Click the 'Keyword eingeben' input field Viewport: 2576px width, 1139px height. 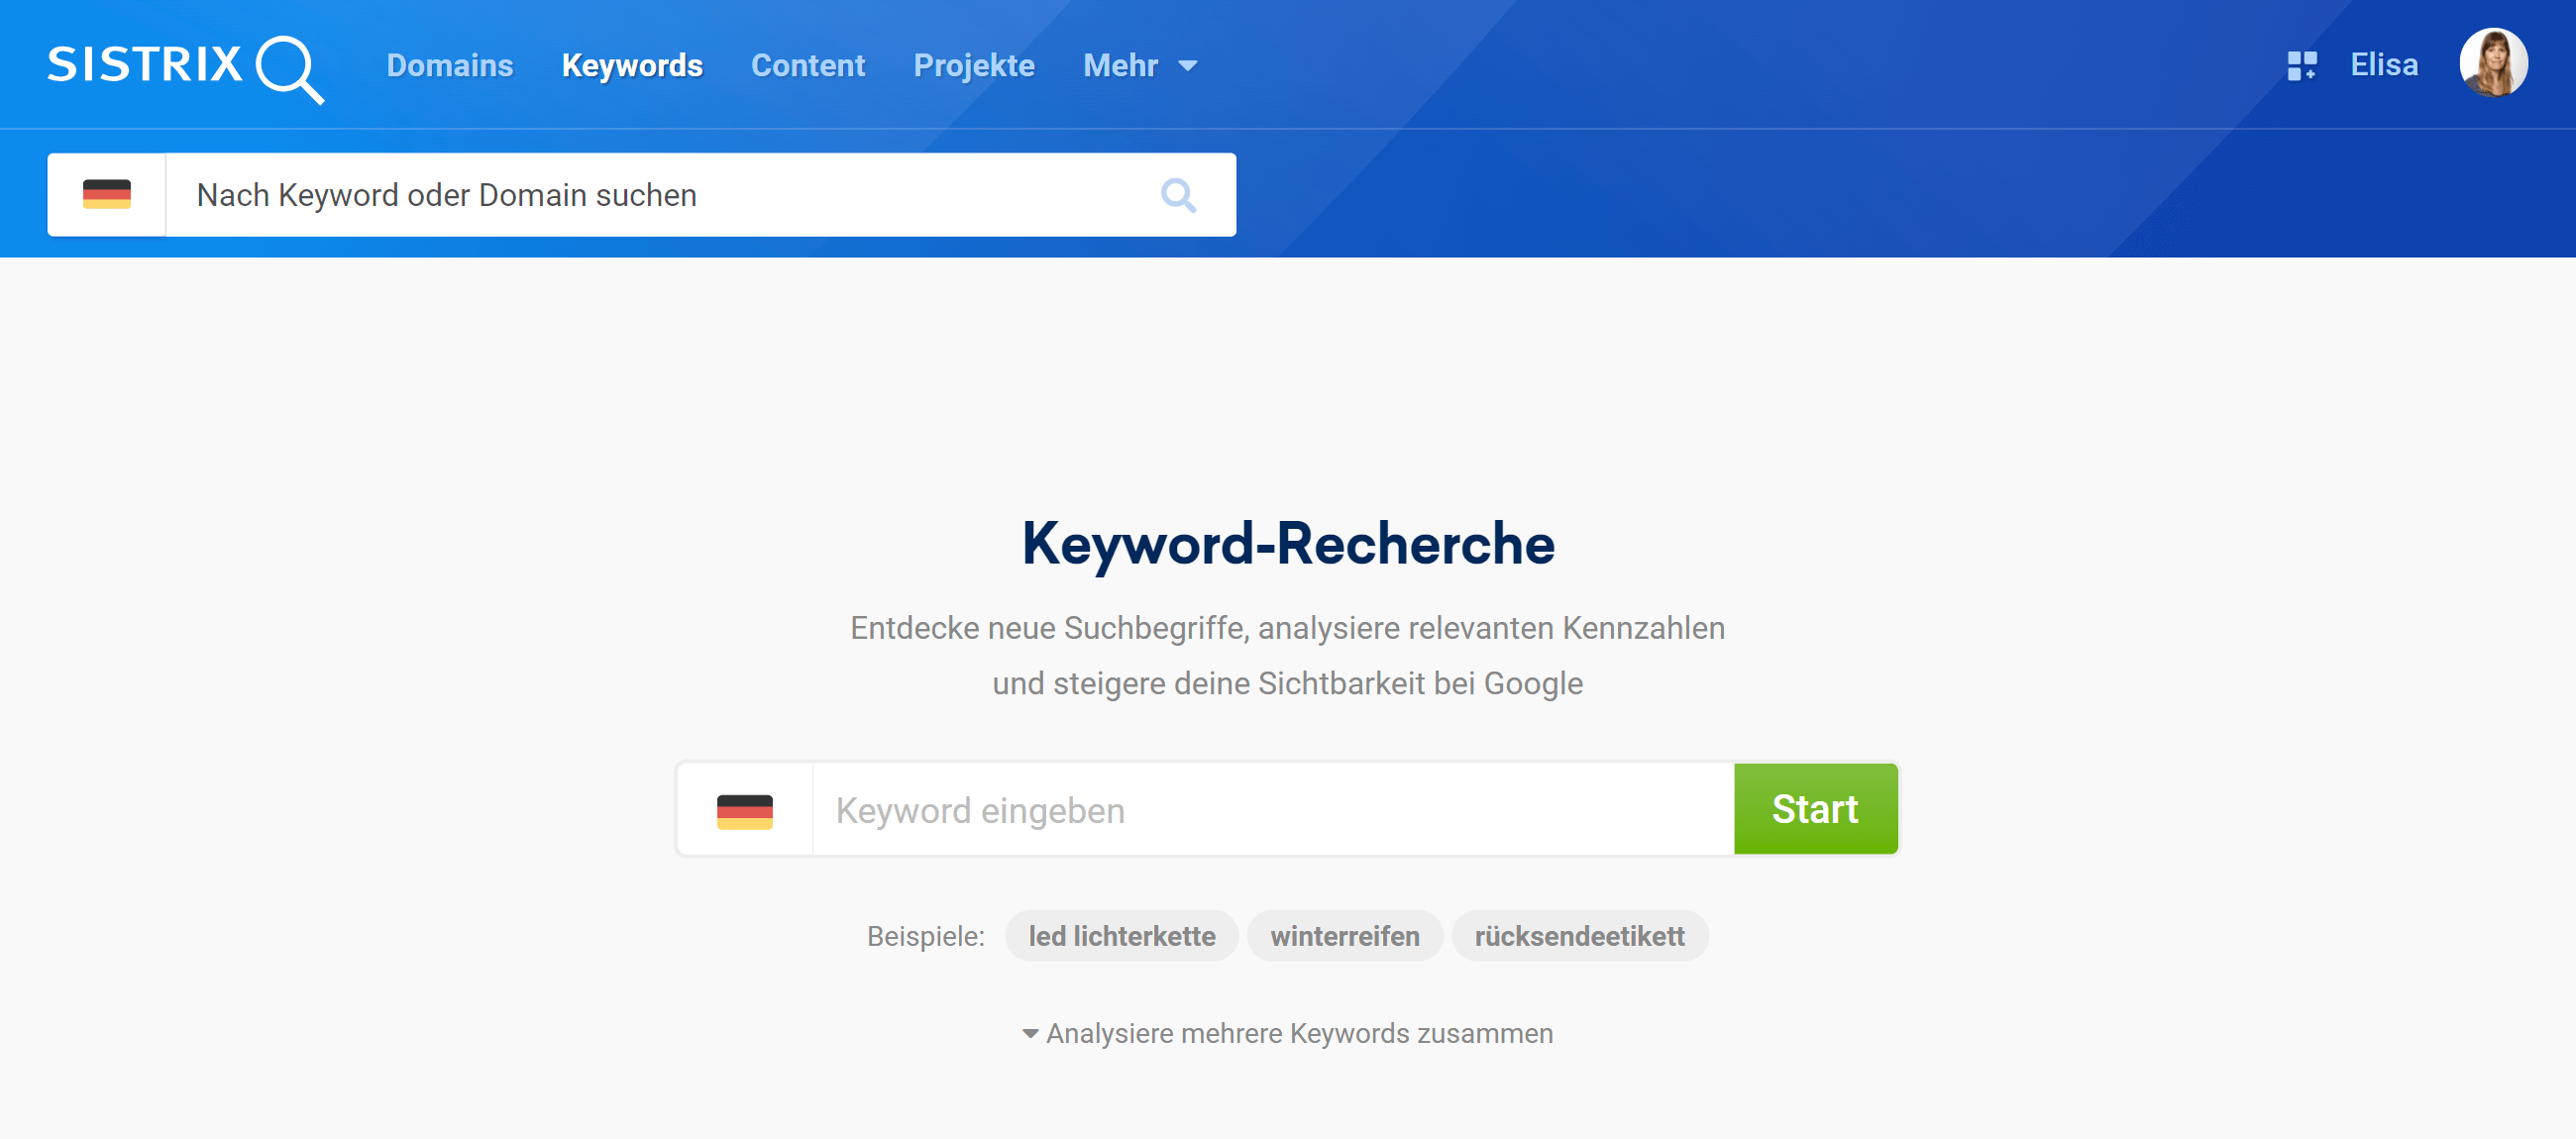1270,810
